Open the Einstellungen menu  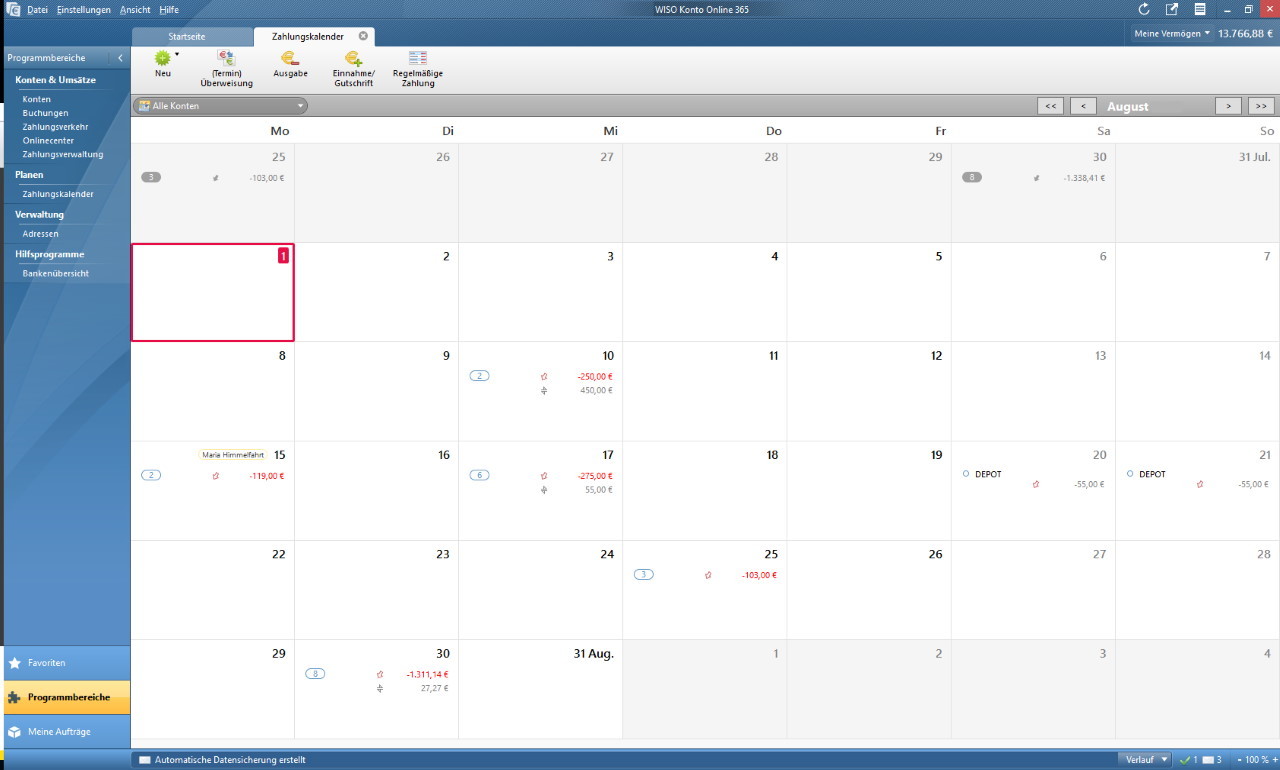coord(83,10)
